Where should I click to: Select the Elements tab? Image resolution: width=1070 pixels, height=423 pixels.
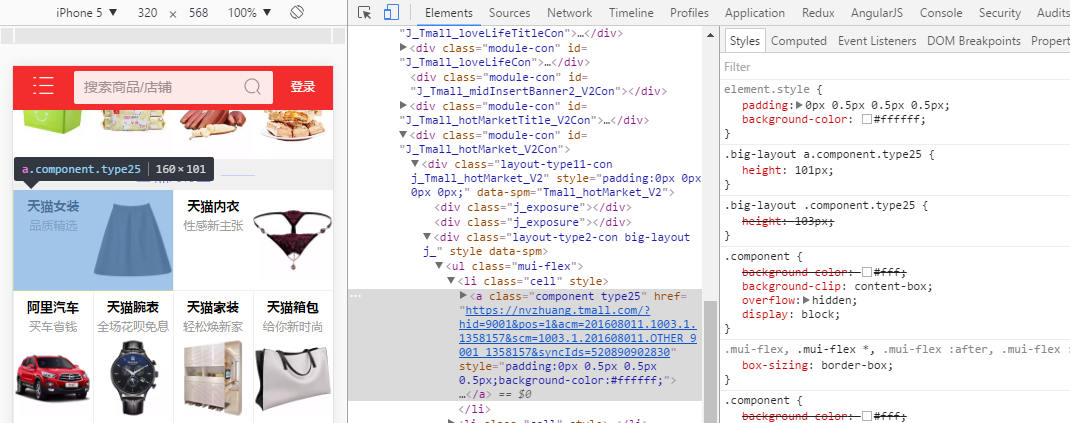click(x=448, y=12)
